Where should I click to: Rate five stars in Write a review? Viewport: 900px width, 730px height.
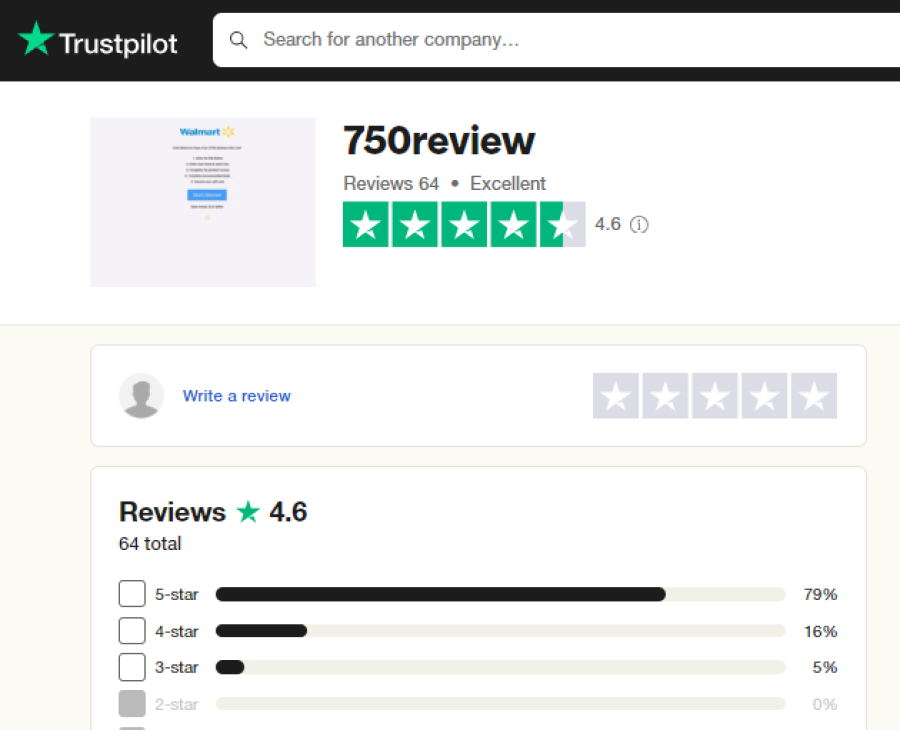coord(814,395)
